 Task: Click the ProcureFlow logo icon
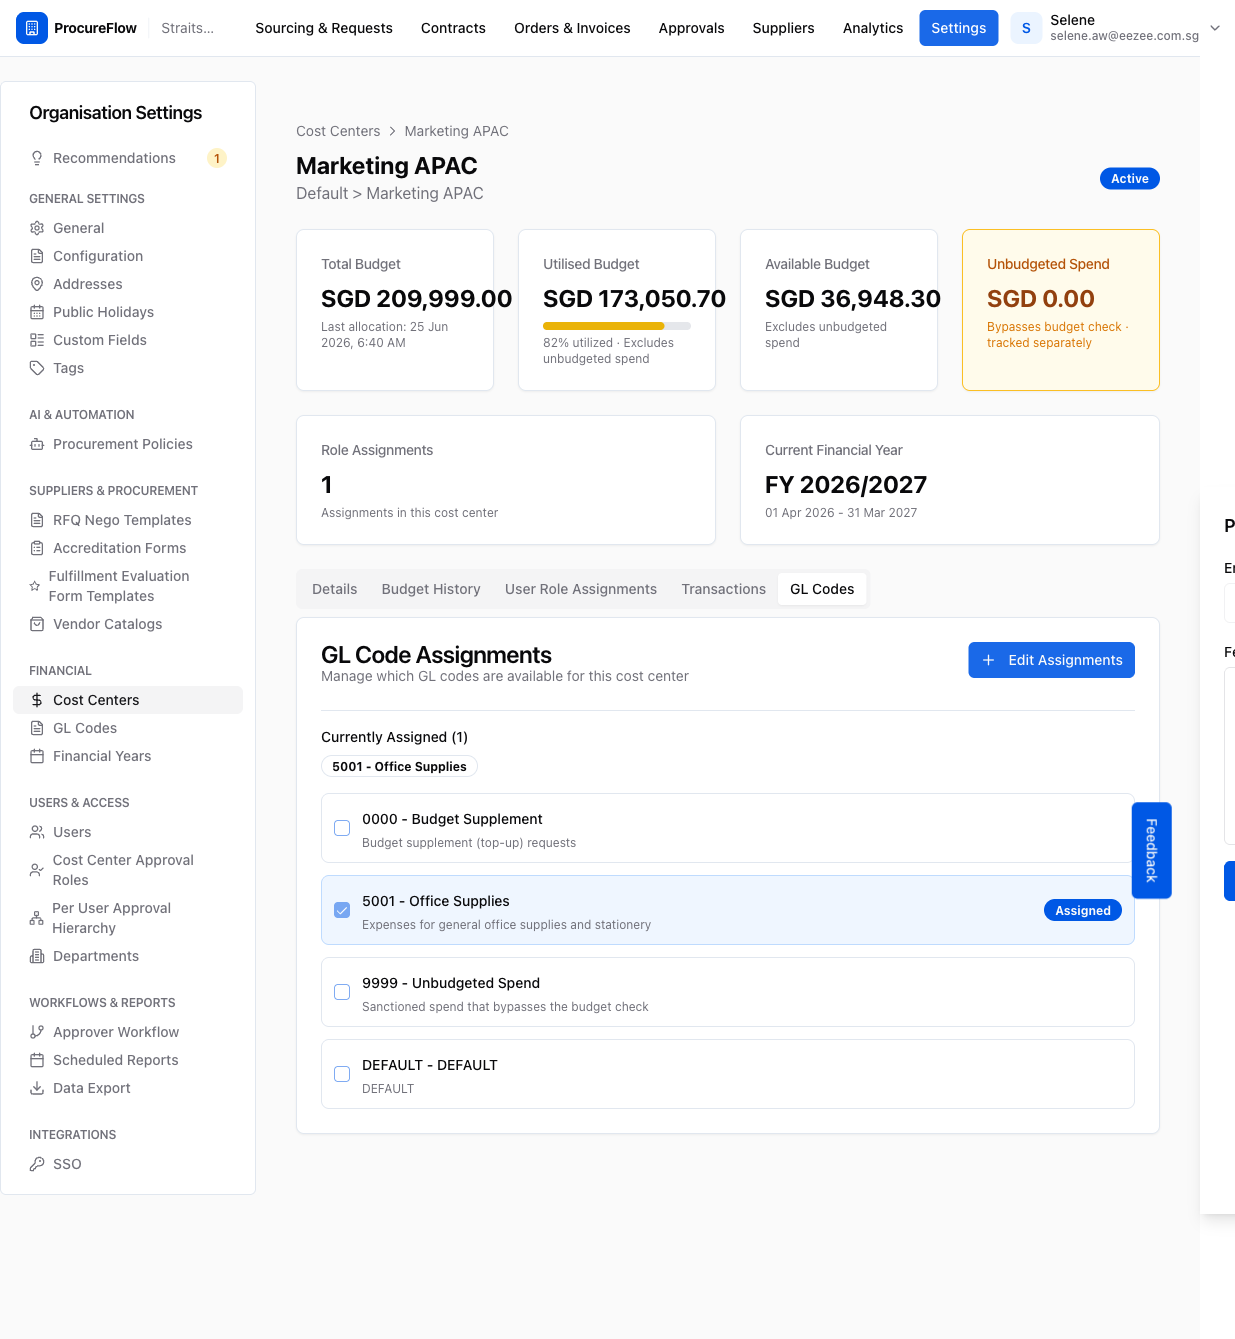point(32,28)
